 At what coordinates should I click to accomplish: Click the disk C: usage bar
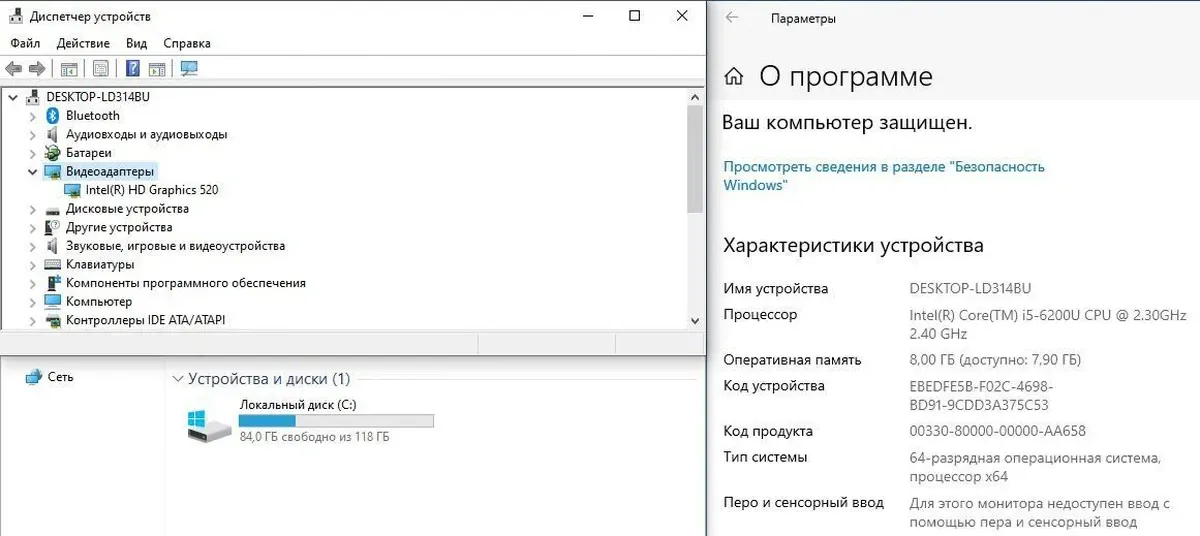(336, 421)
